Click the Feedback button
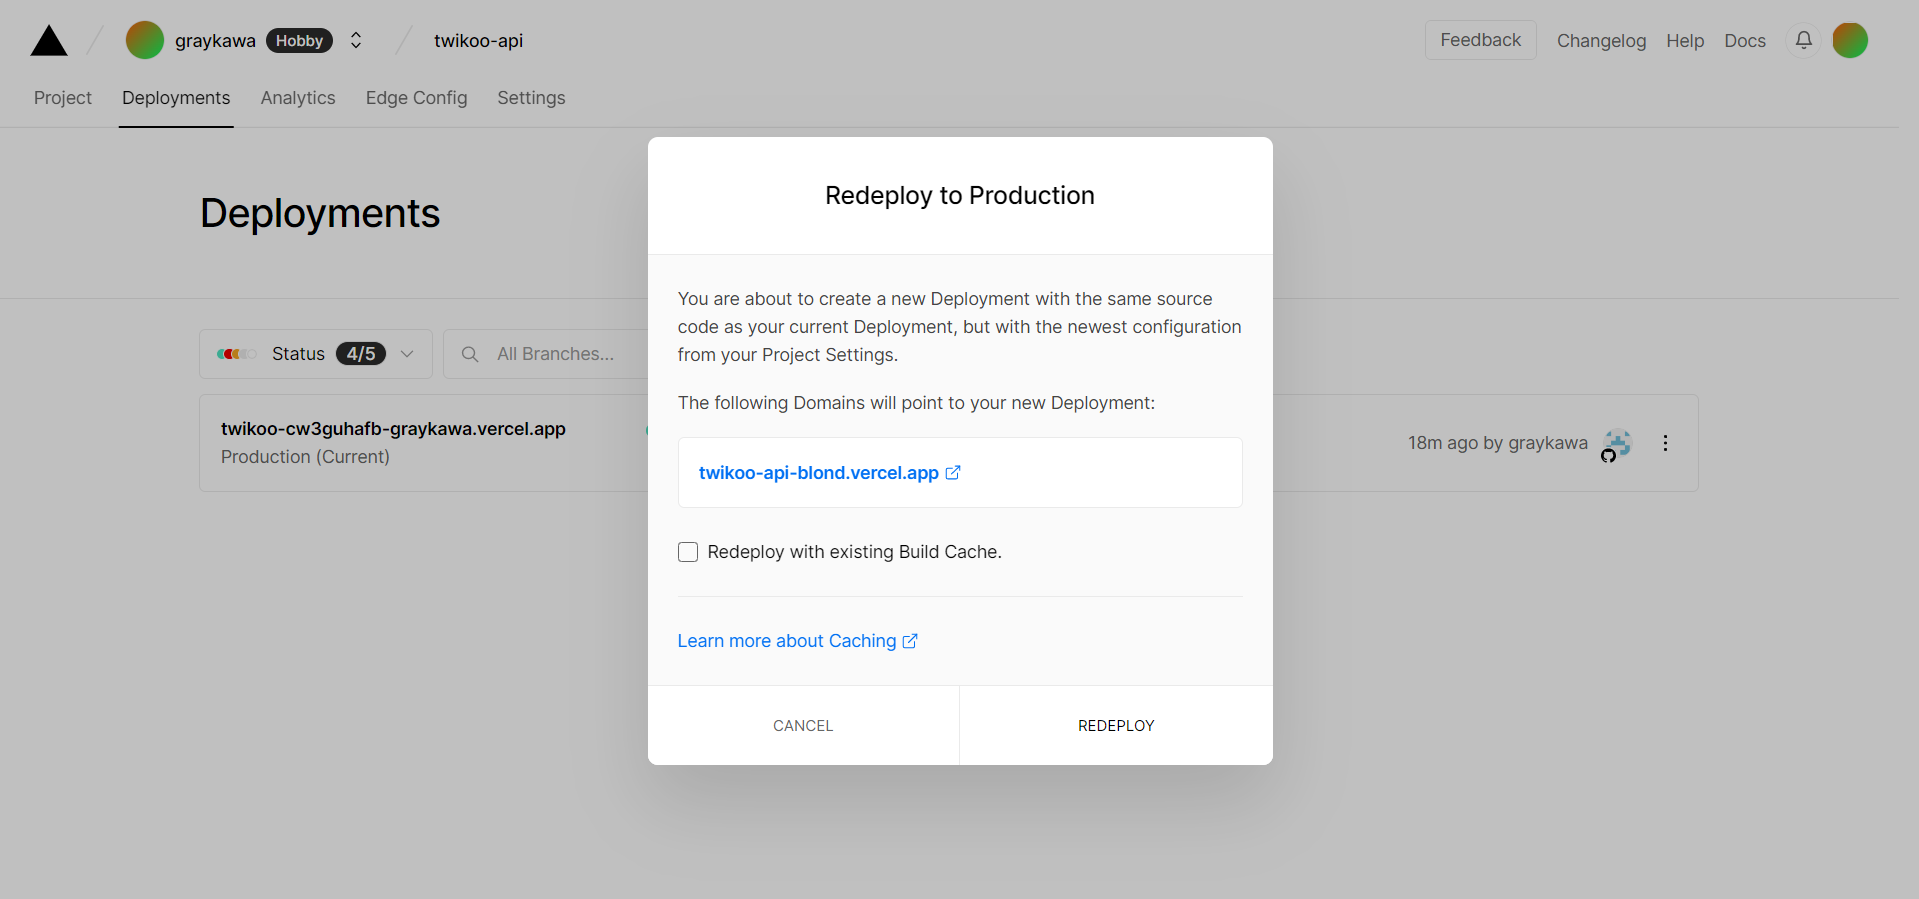 tap(1480, 40)
